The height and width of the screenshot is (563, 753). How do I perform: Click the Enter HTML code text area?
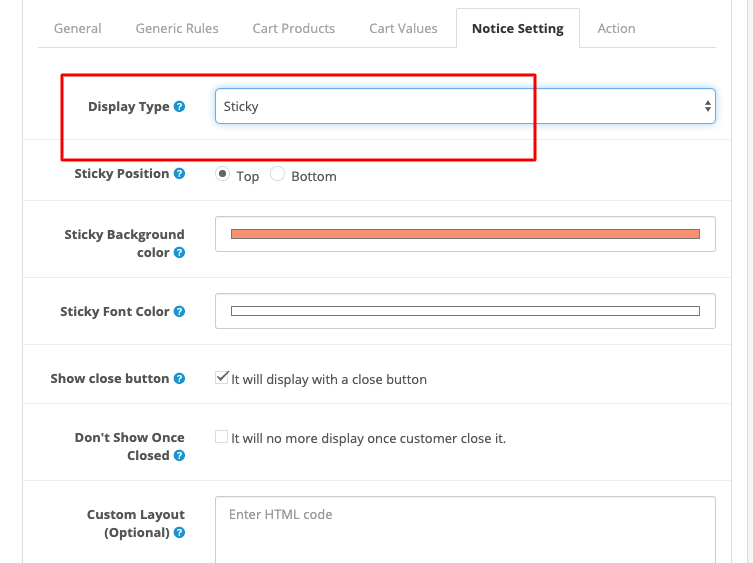(x=465, y=529)
